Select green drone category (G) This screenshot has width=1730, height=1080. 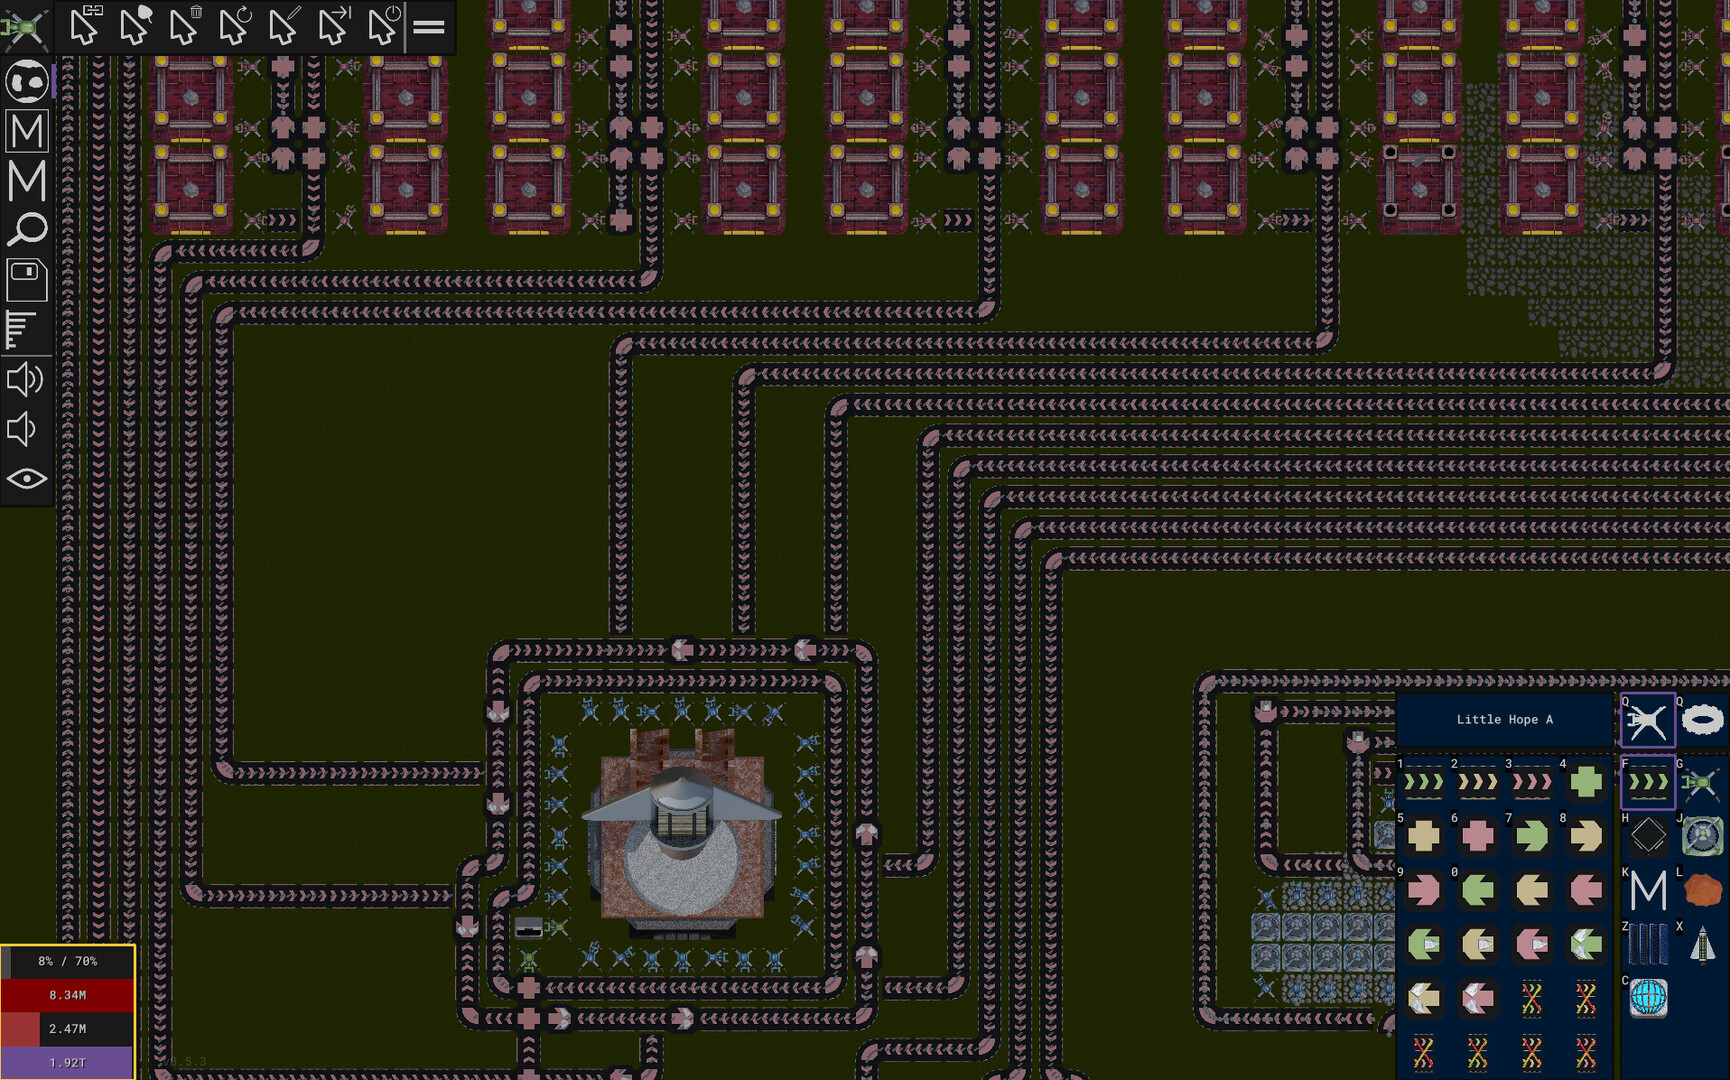[x=1702, y=782]
